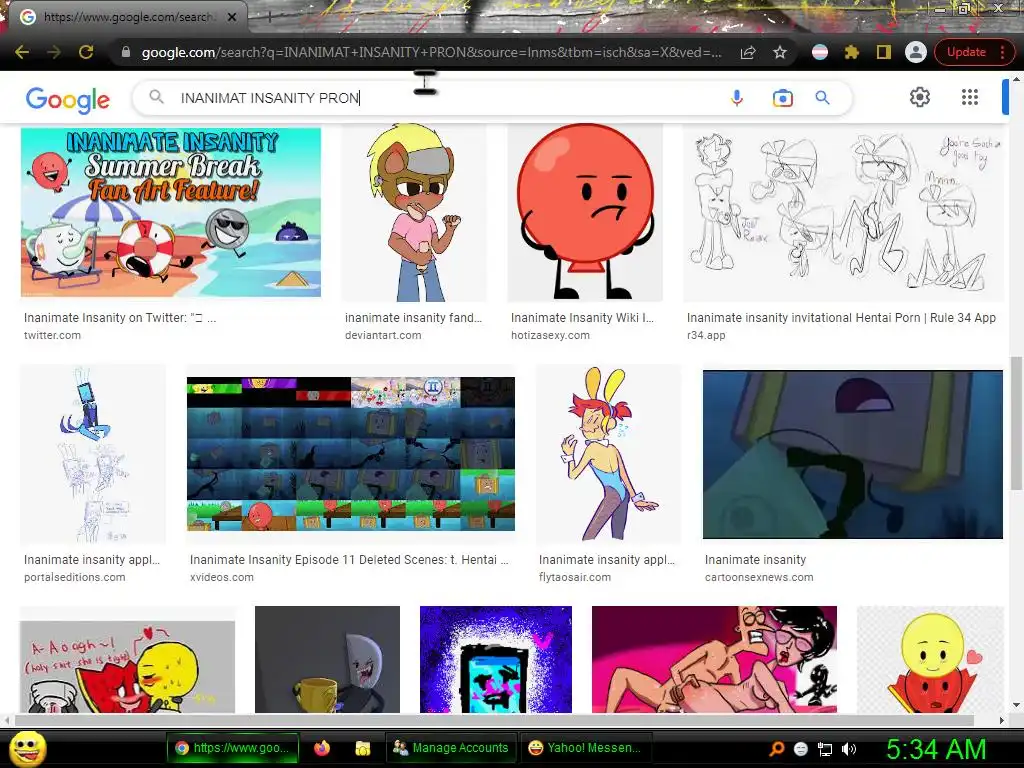Open the Chrome profile avatar
This screenshot has width=1024, height=768.
coord(916,52)
